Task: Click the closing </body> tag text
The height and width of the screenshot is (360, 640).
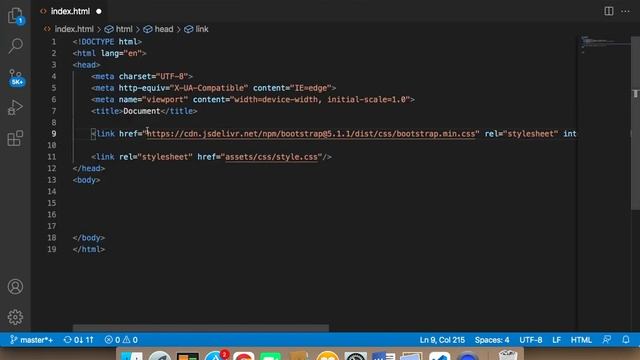Action: 89,238
